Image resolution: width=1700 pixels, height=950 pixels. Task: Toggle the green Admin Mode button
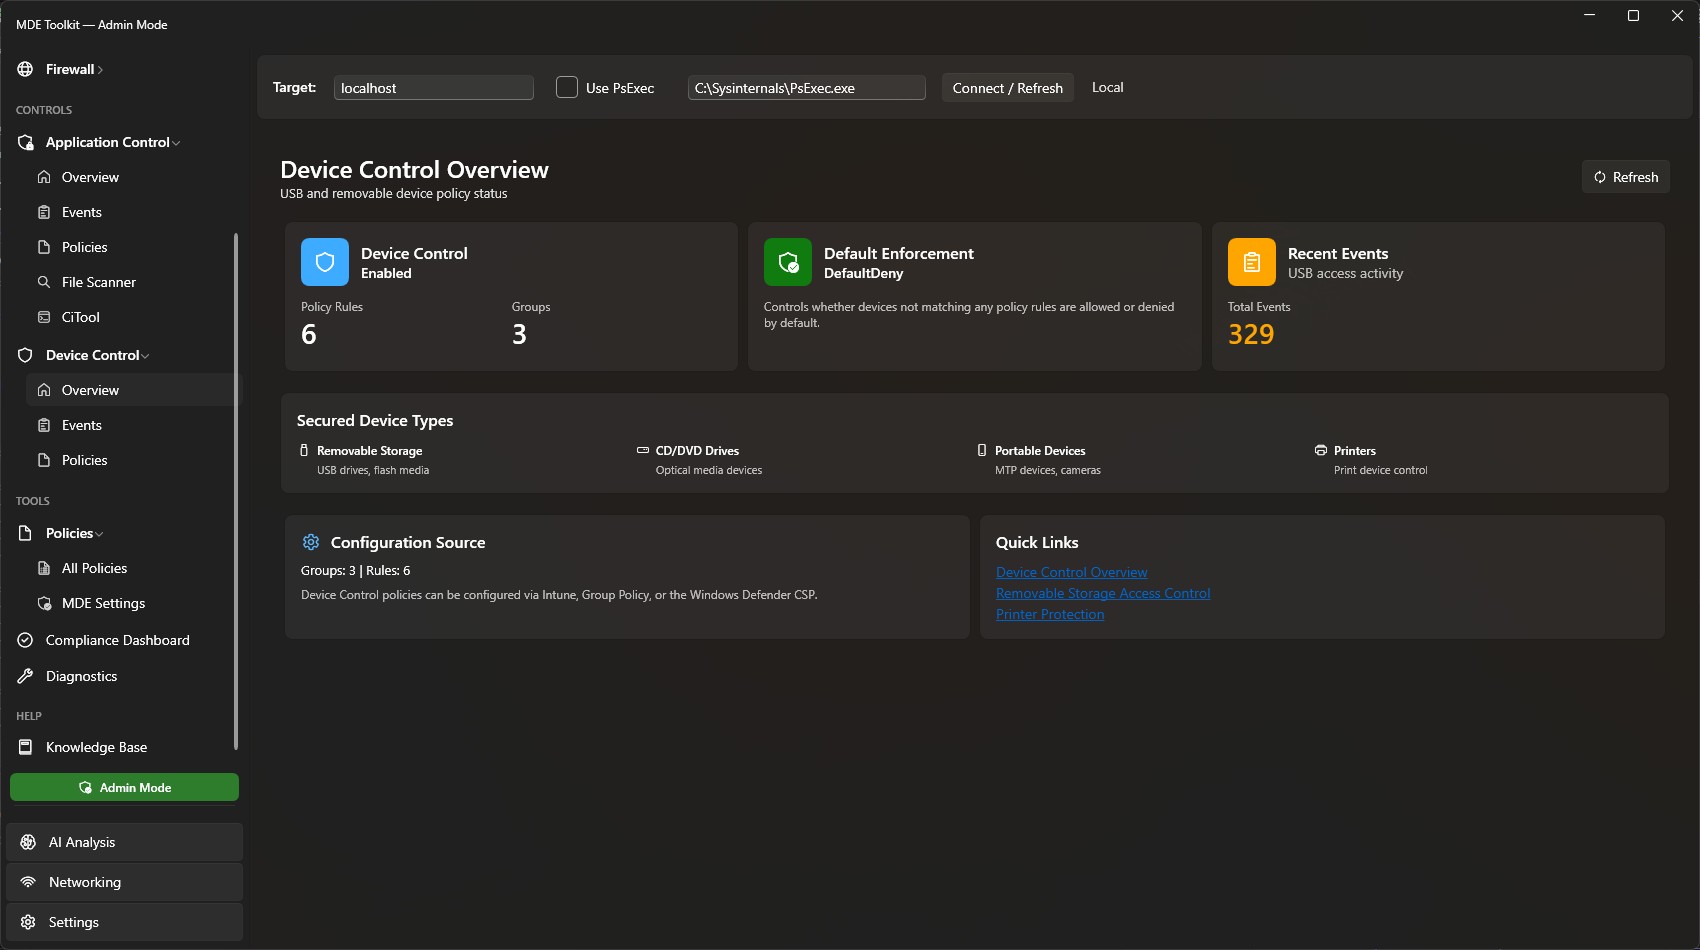pyautogui.click(x=124, y=787)
